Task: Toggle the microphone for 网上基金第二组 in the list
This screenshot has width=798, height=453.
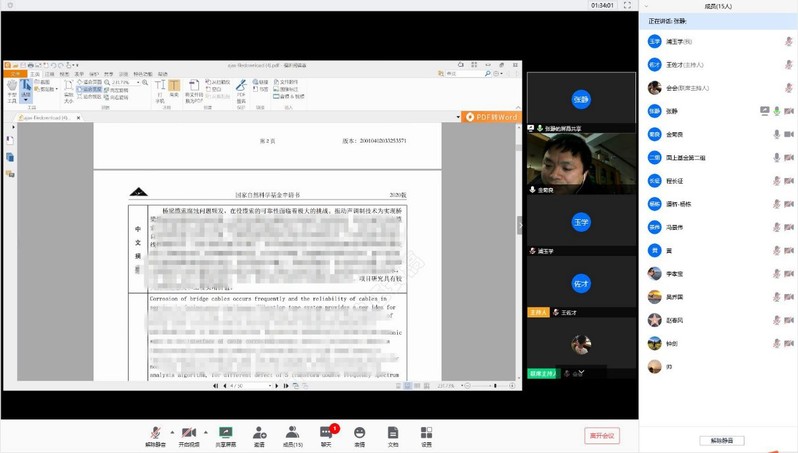Action: coord(776,158)
